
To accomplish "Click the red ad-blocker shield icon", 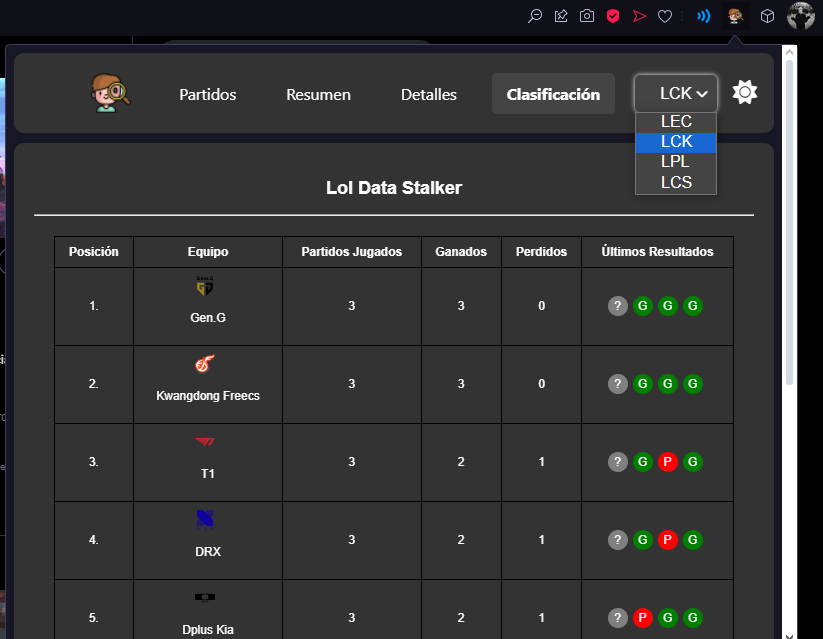I will [613, 16].
